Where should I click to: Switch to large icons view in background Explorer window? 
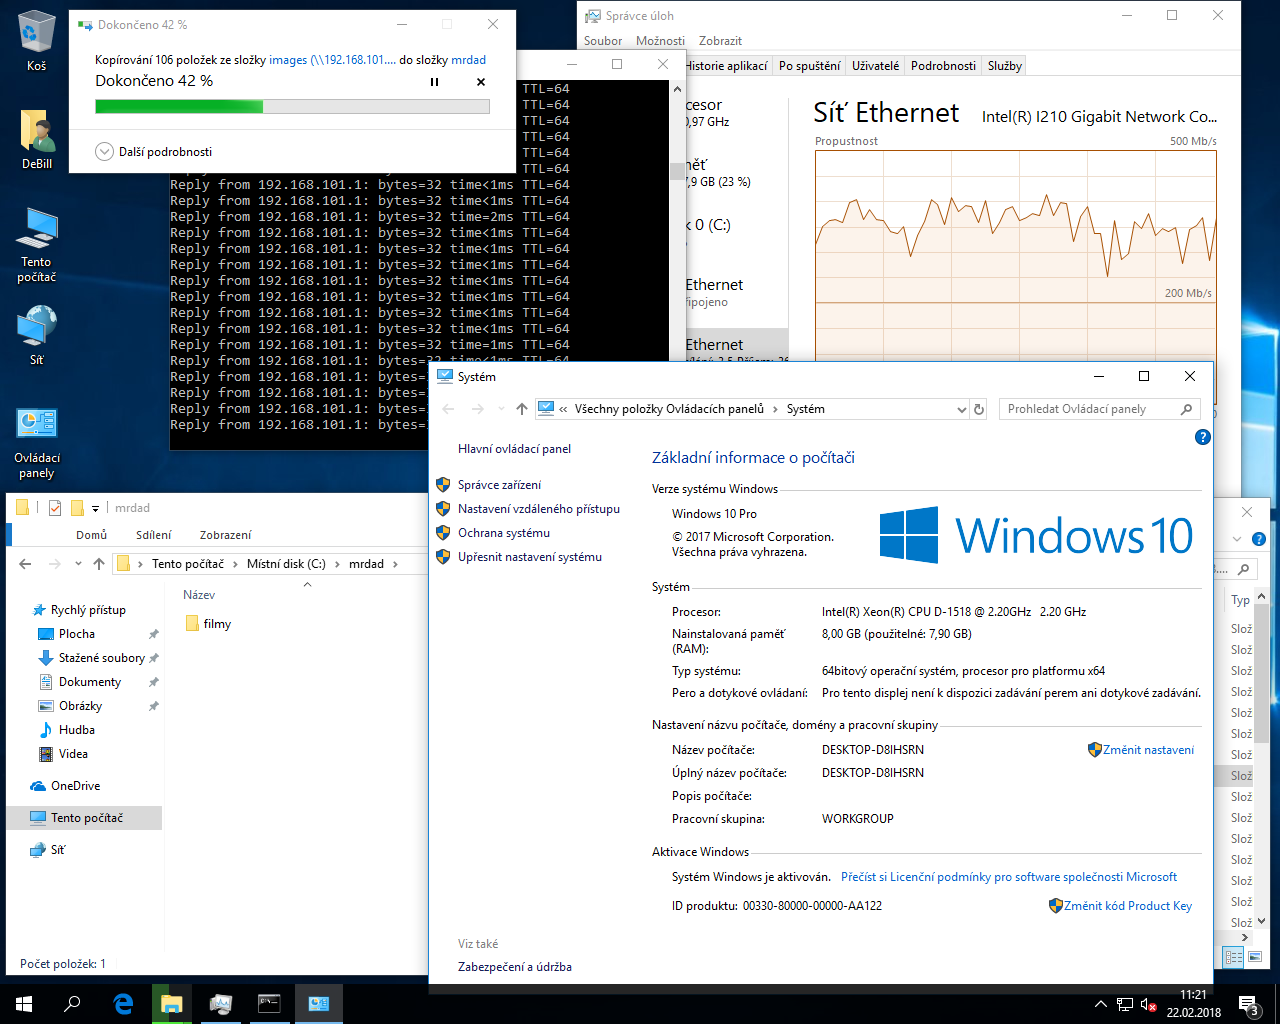(1253, 957)
